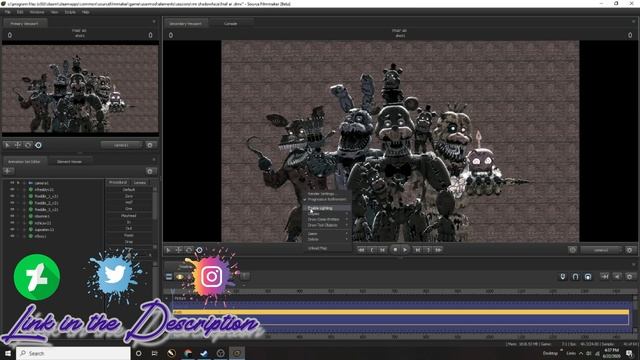Open the File menu
Screen dimensions: 640x360
[7, 12]
